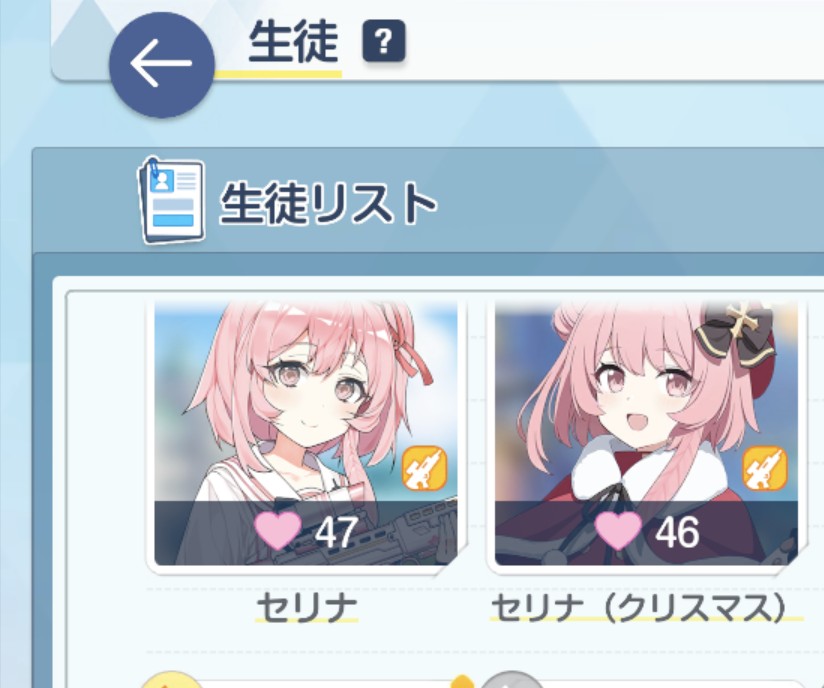Click the yellow round icon at bottom
The width and height of the screenshot is (824, 688).
(x=172, y=680)
